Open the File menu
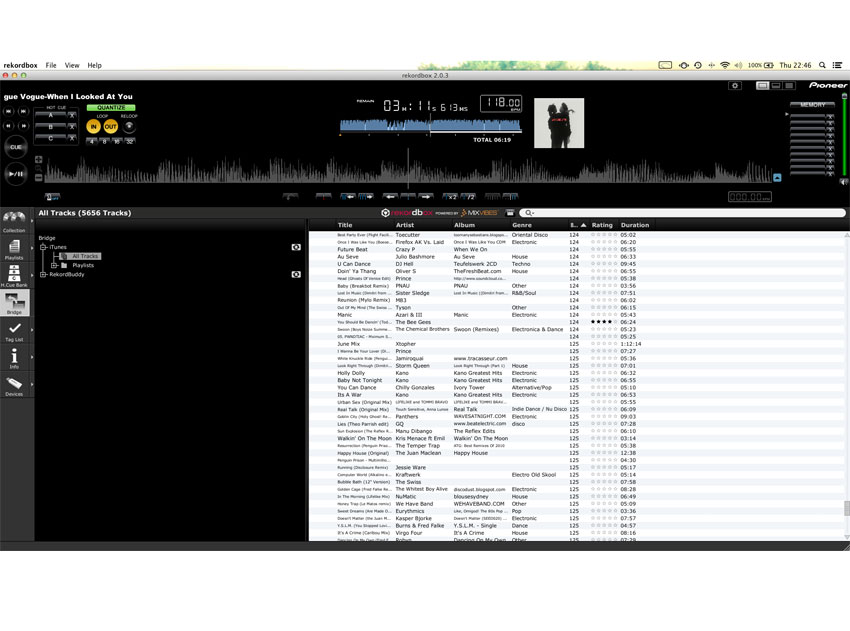 click(x=51, y=65)
